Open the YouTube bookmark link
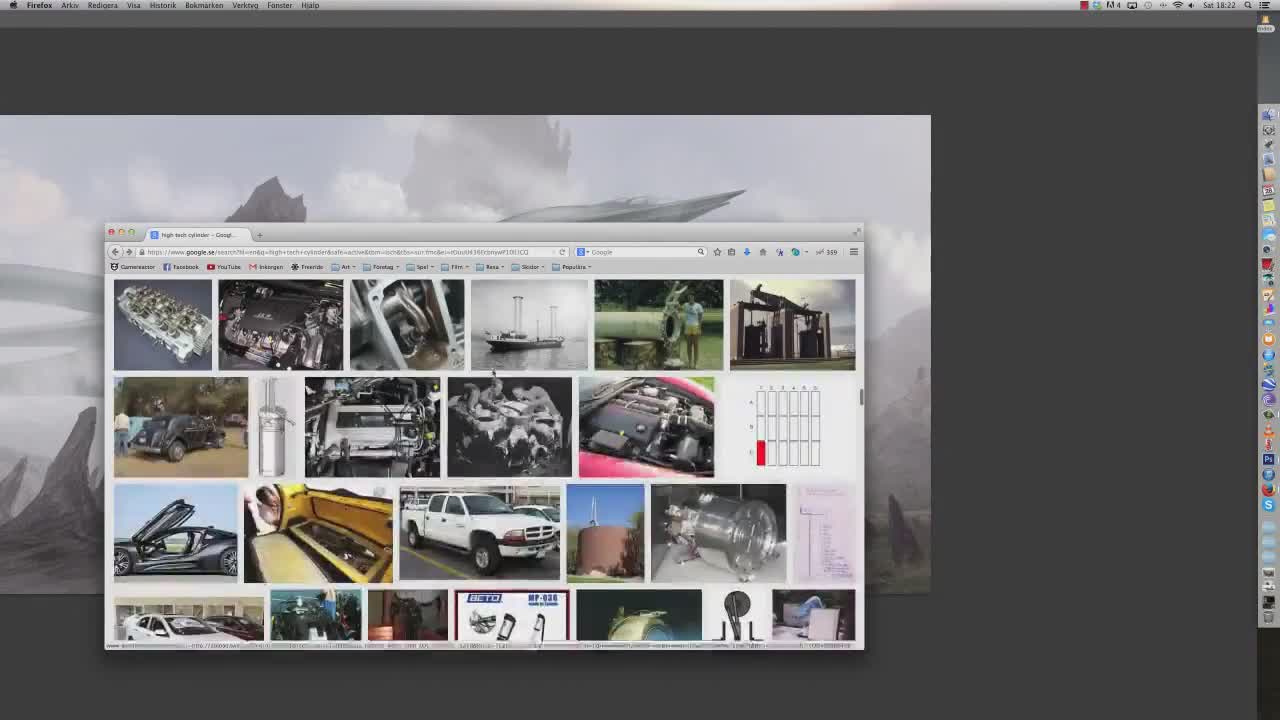1280x720 pixels. 224,267
